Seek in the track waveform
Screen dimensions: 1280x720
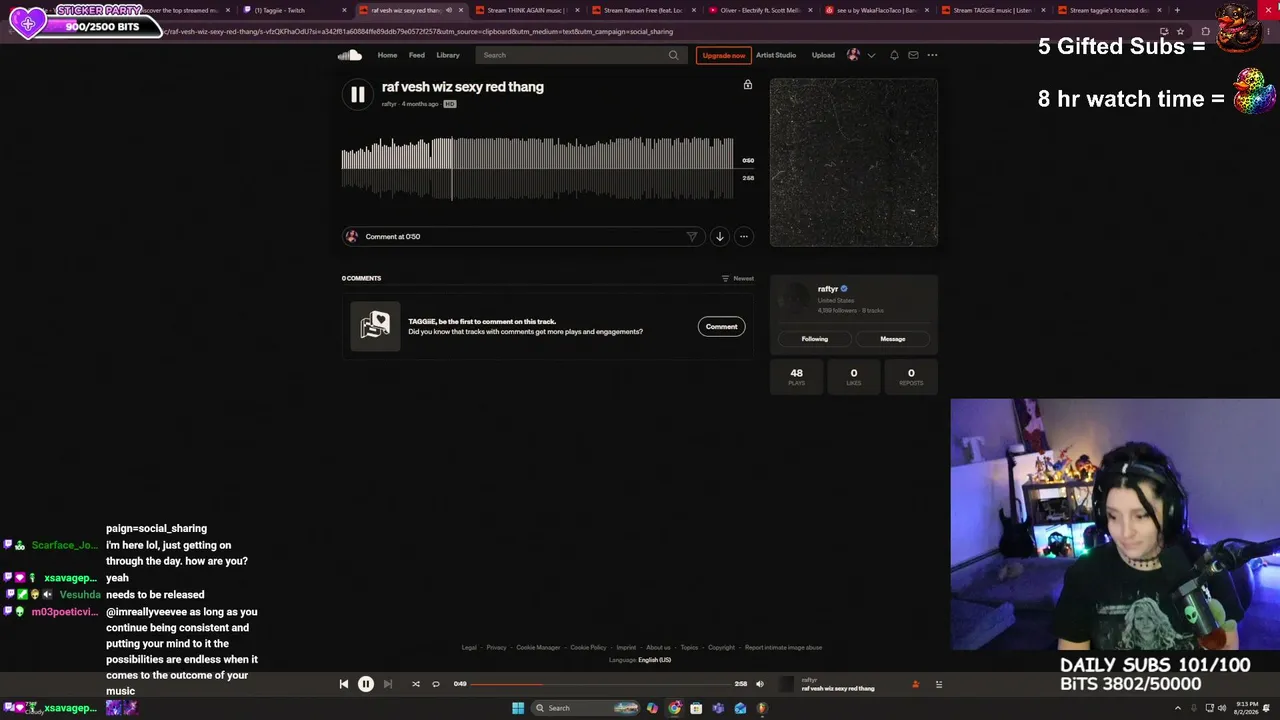tap(538, 168)
